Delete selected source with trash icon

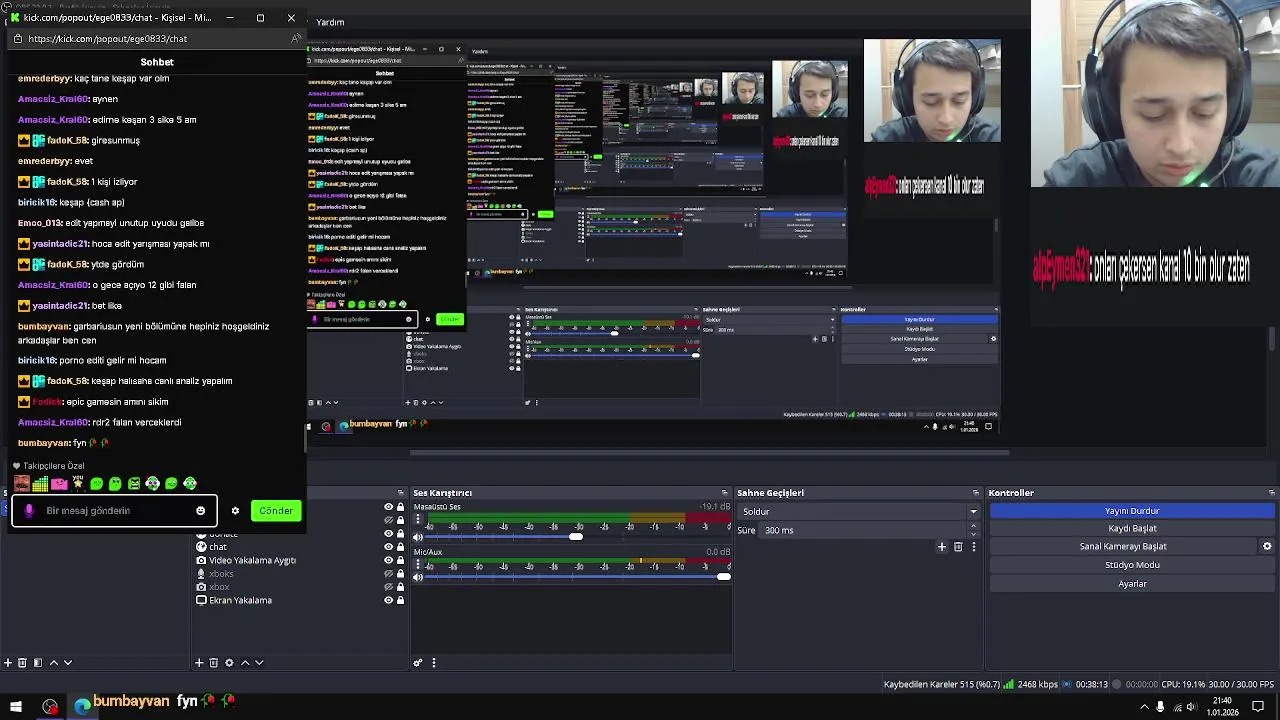pyautogui.click(x=213, y=662)
